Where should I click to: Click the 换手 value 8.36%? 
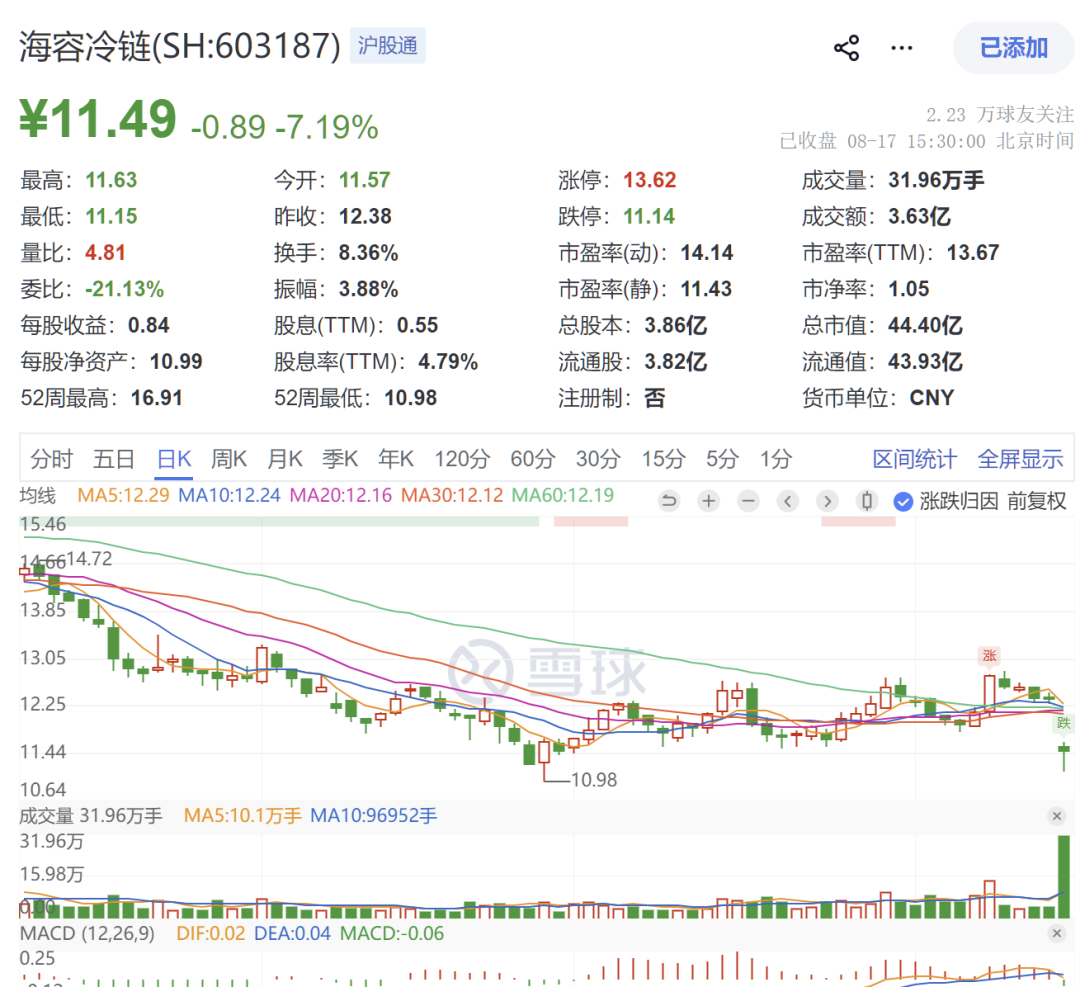click(368, 253)
